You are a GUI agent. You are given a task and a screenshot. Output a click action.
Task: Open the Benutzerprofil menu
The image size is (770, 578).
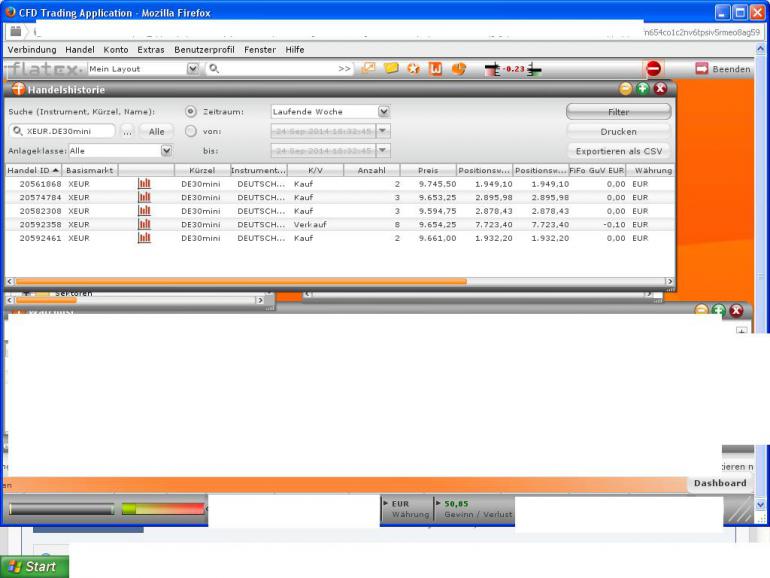[204, 50]
